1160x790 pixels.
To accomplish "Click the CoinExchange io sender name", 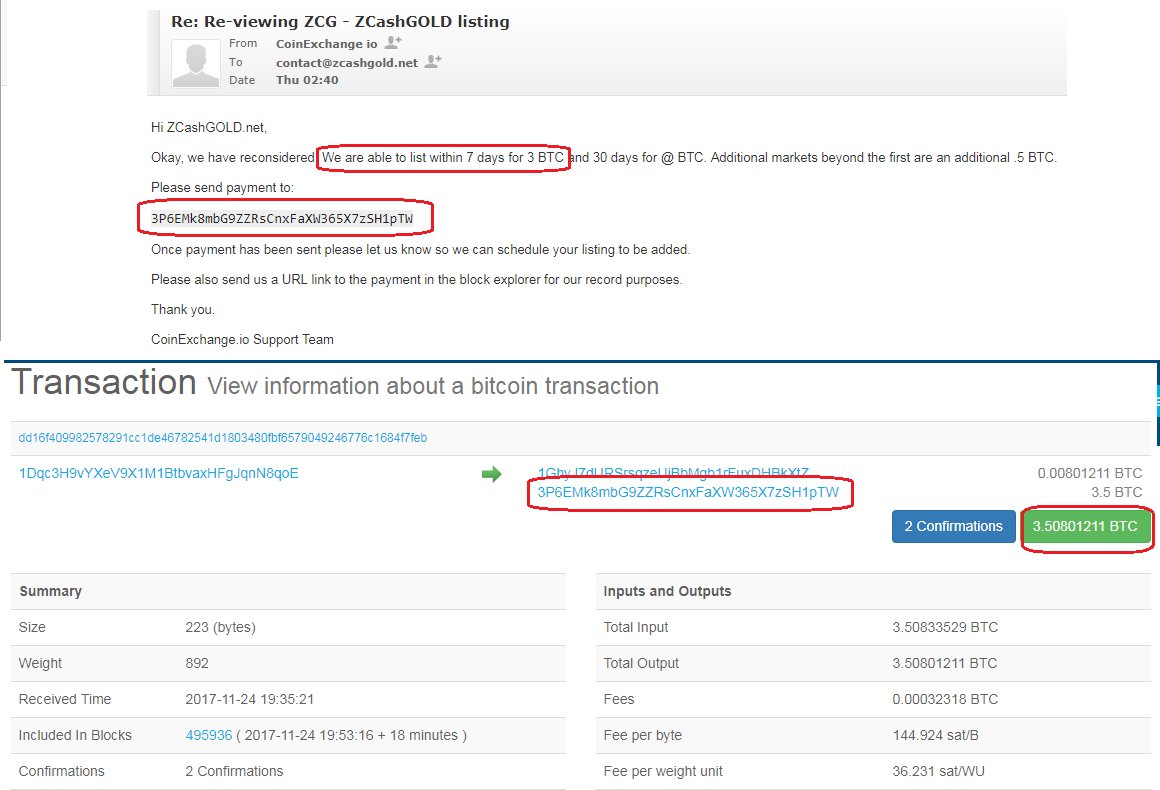I will (326, 44).
